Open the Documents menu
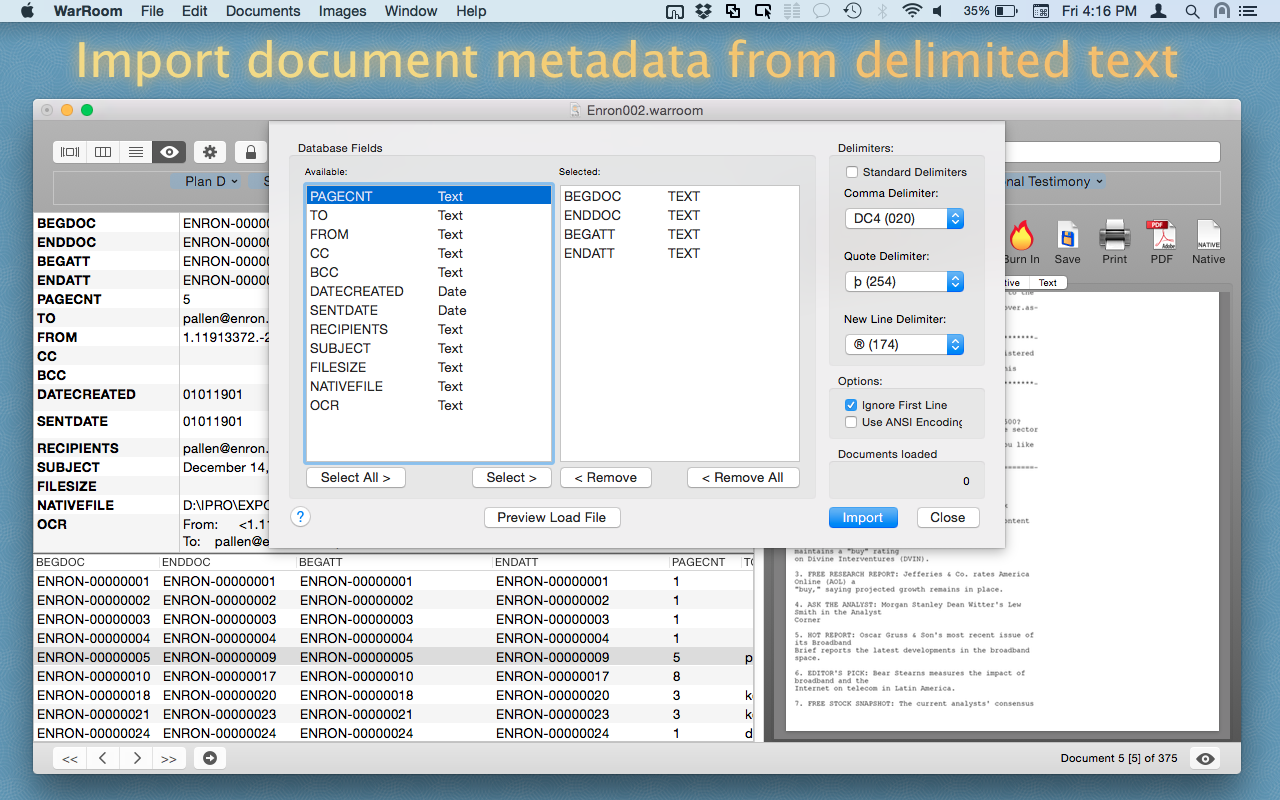1280x800 pixels. (263, 11)
